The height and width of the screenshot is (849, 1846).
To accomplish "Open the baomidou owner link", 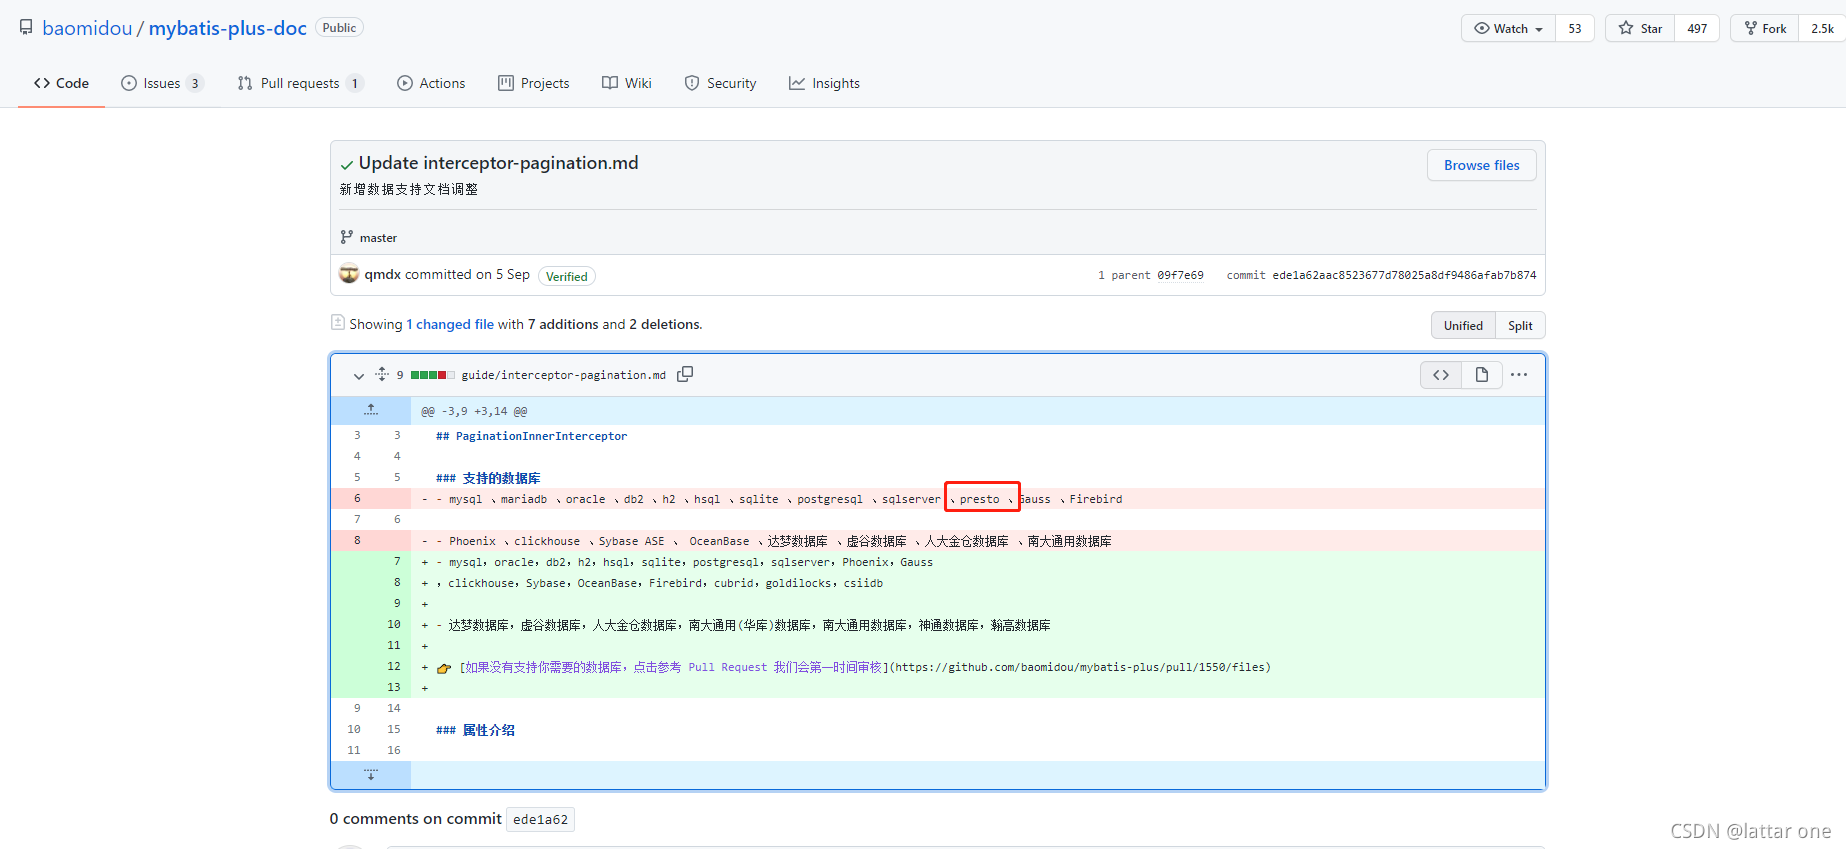I will click(87, 28).
